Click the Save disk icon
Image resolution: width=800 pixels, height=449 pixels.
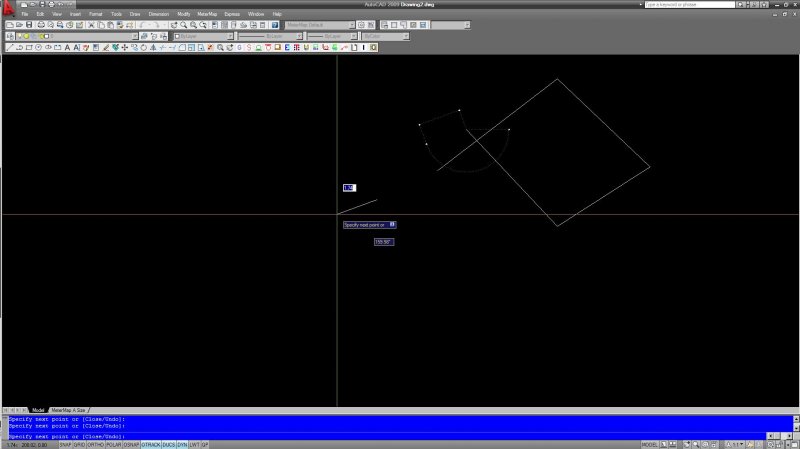point(29,25)
